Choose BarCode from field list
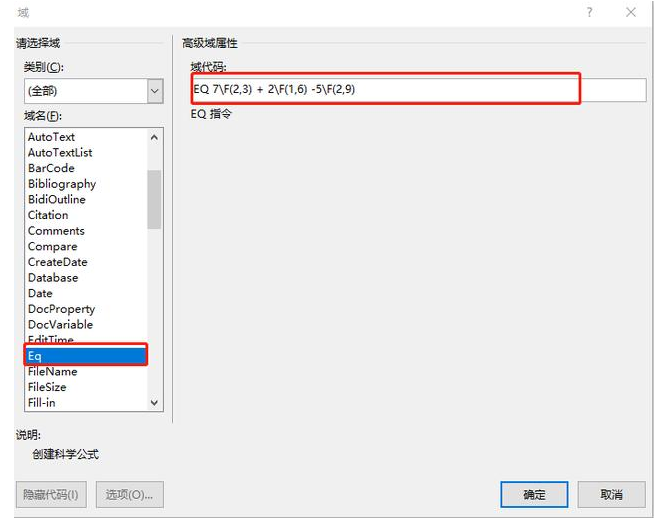 click(51, 168)
